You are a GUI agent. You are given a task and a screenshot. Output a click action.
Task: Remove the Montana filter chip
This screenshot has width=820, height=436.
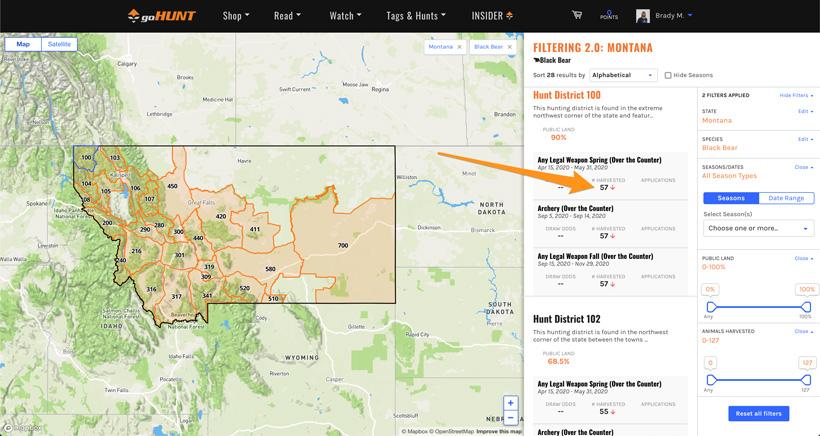click(459, 47)
